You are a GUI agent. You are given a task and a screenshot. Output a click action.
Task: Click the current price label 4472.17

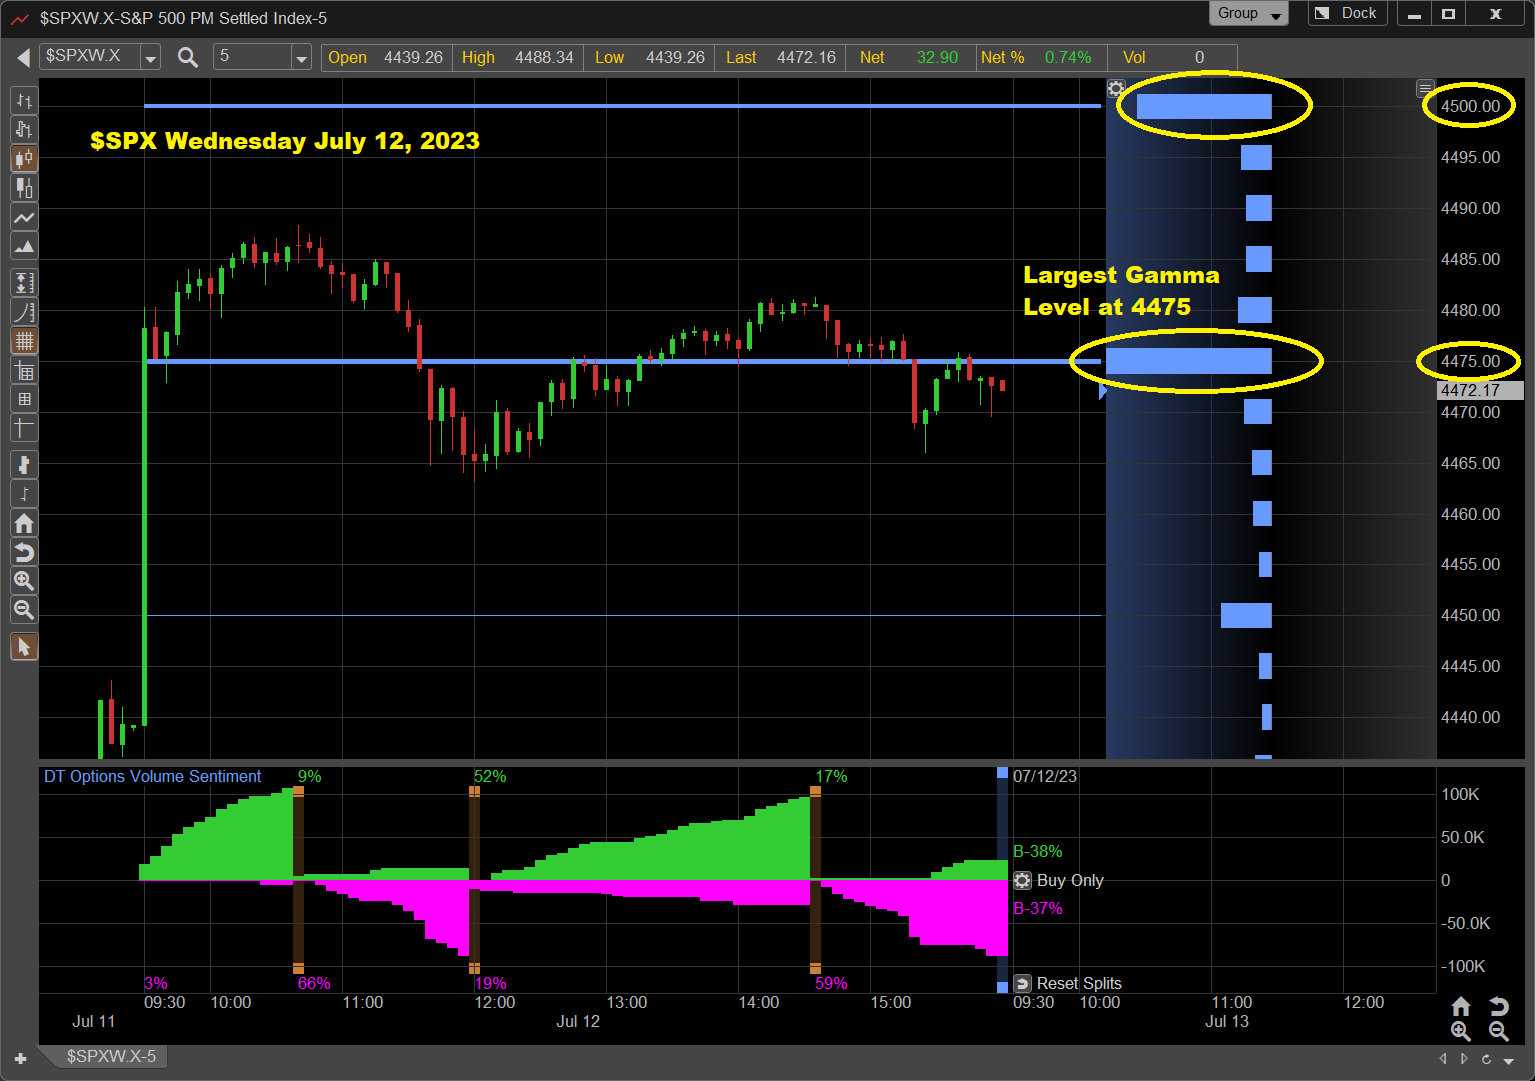click(1480, 390)
